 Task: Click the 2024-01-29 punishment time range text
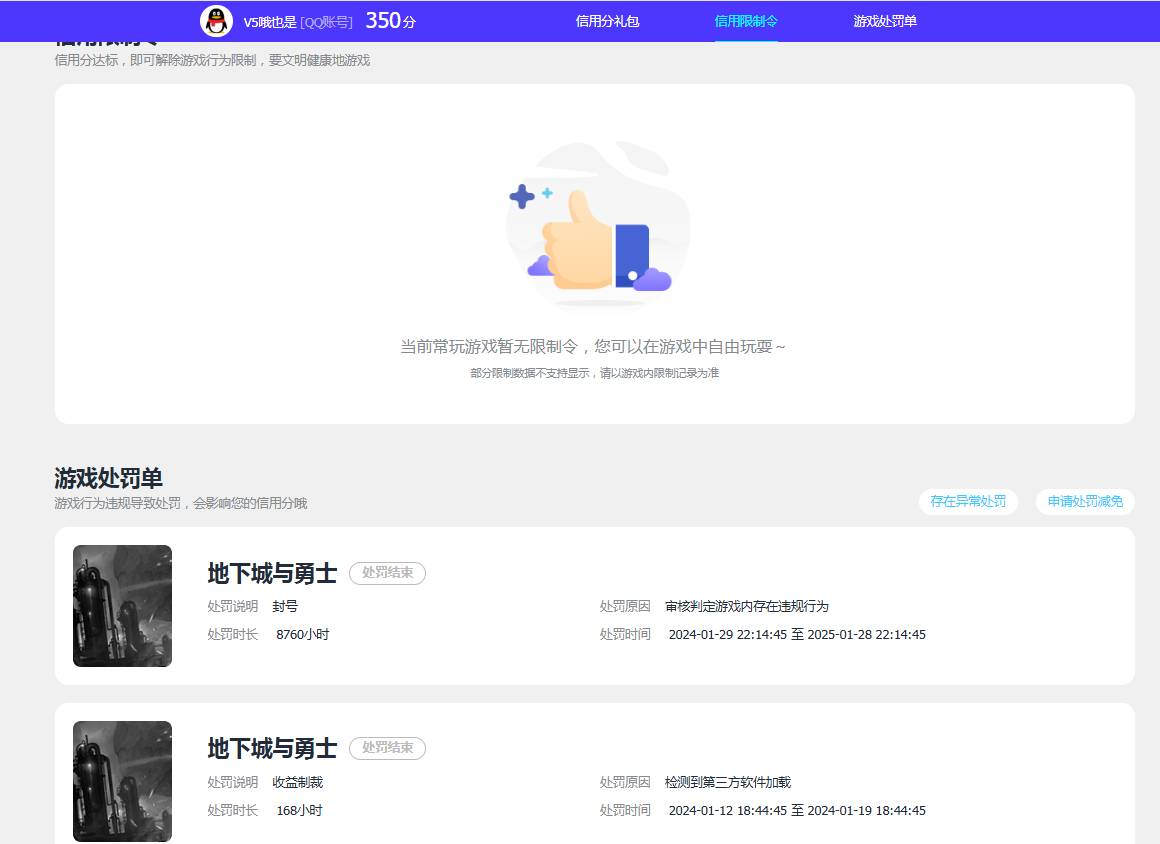pyautogui.click(x=795, y=634)
